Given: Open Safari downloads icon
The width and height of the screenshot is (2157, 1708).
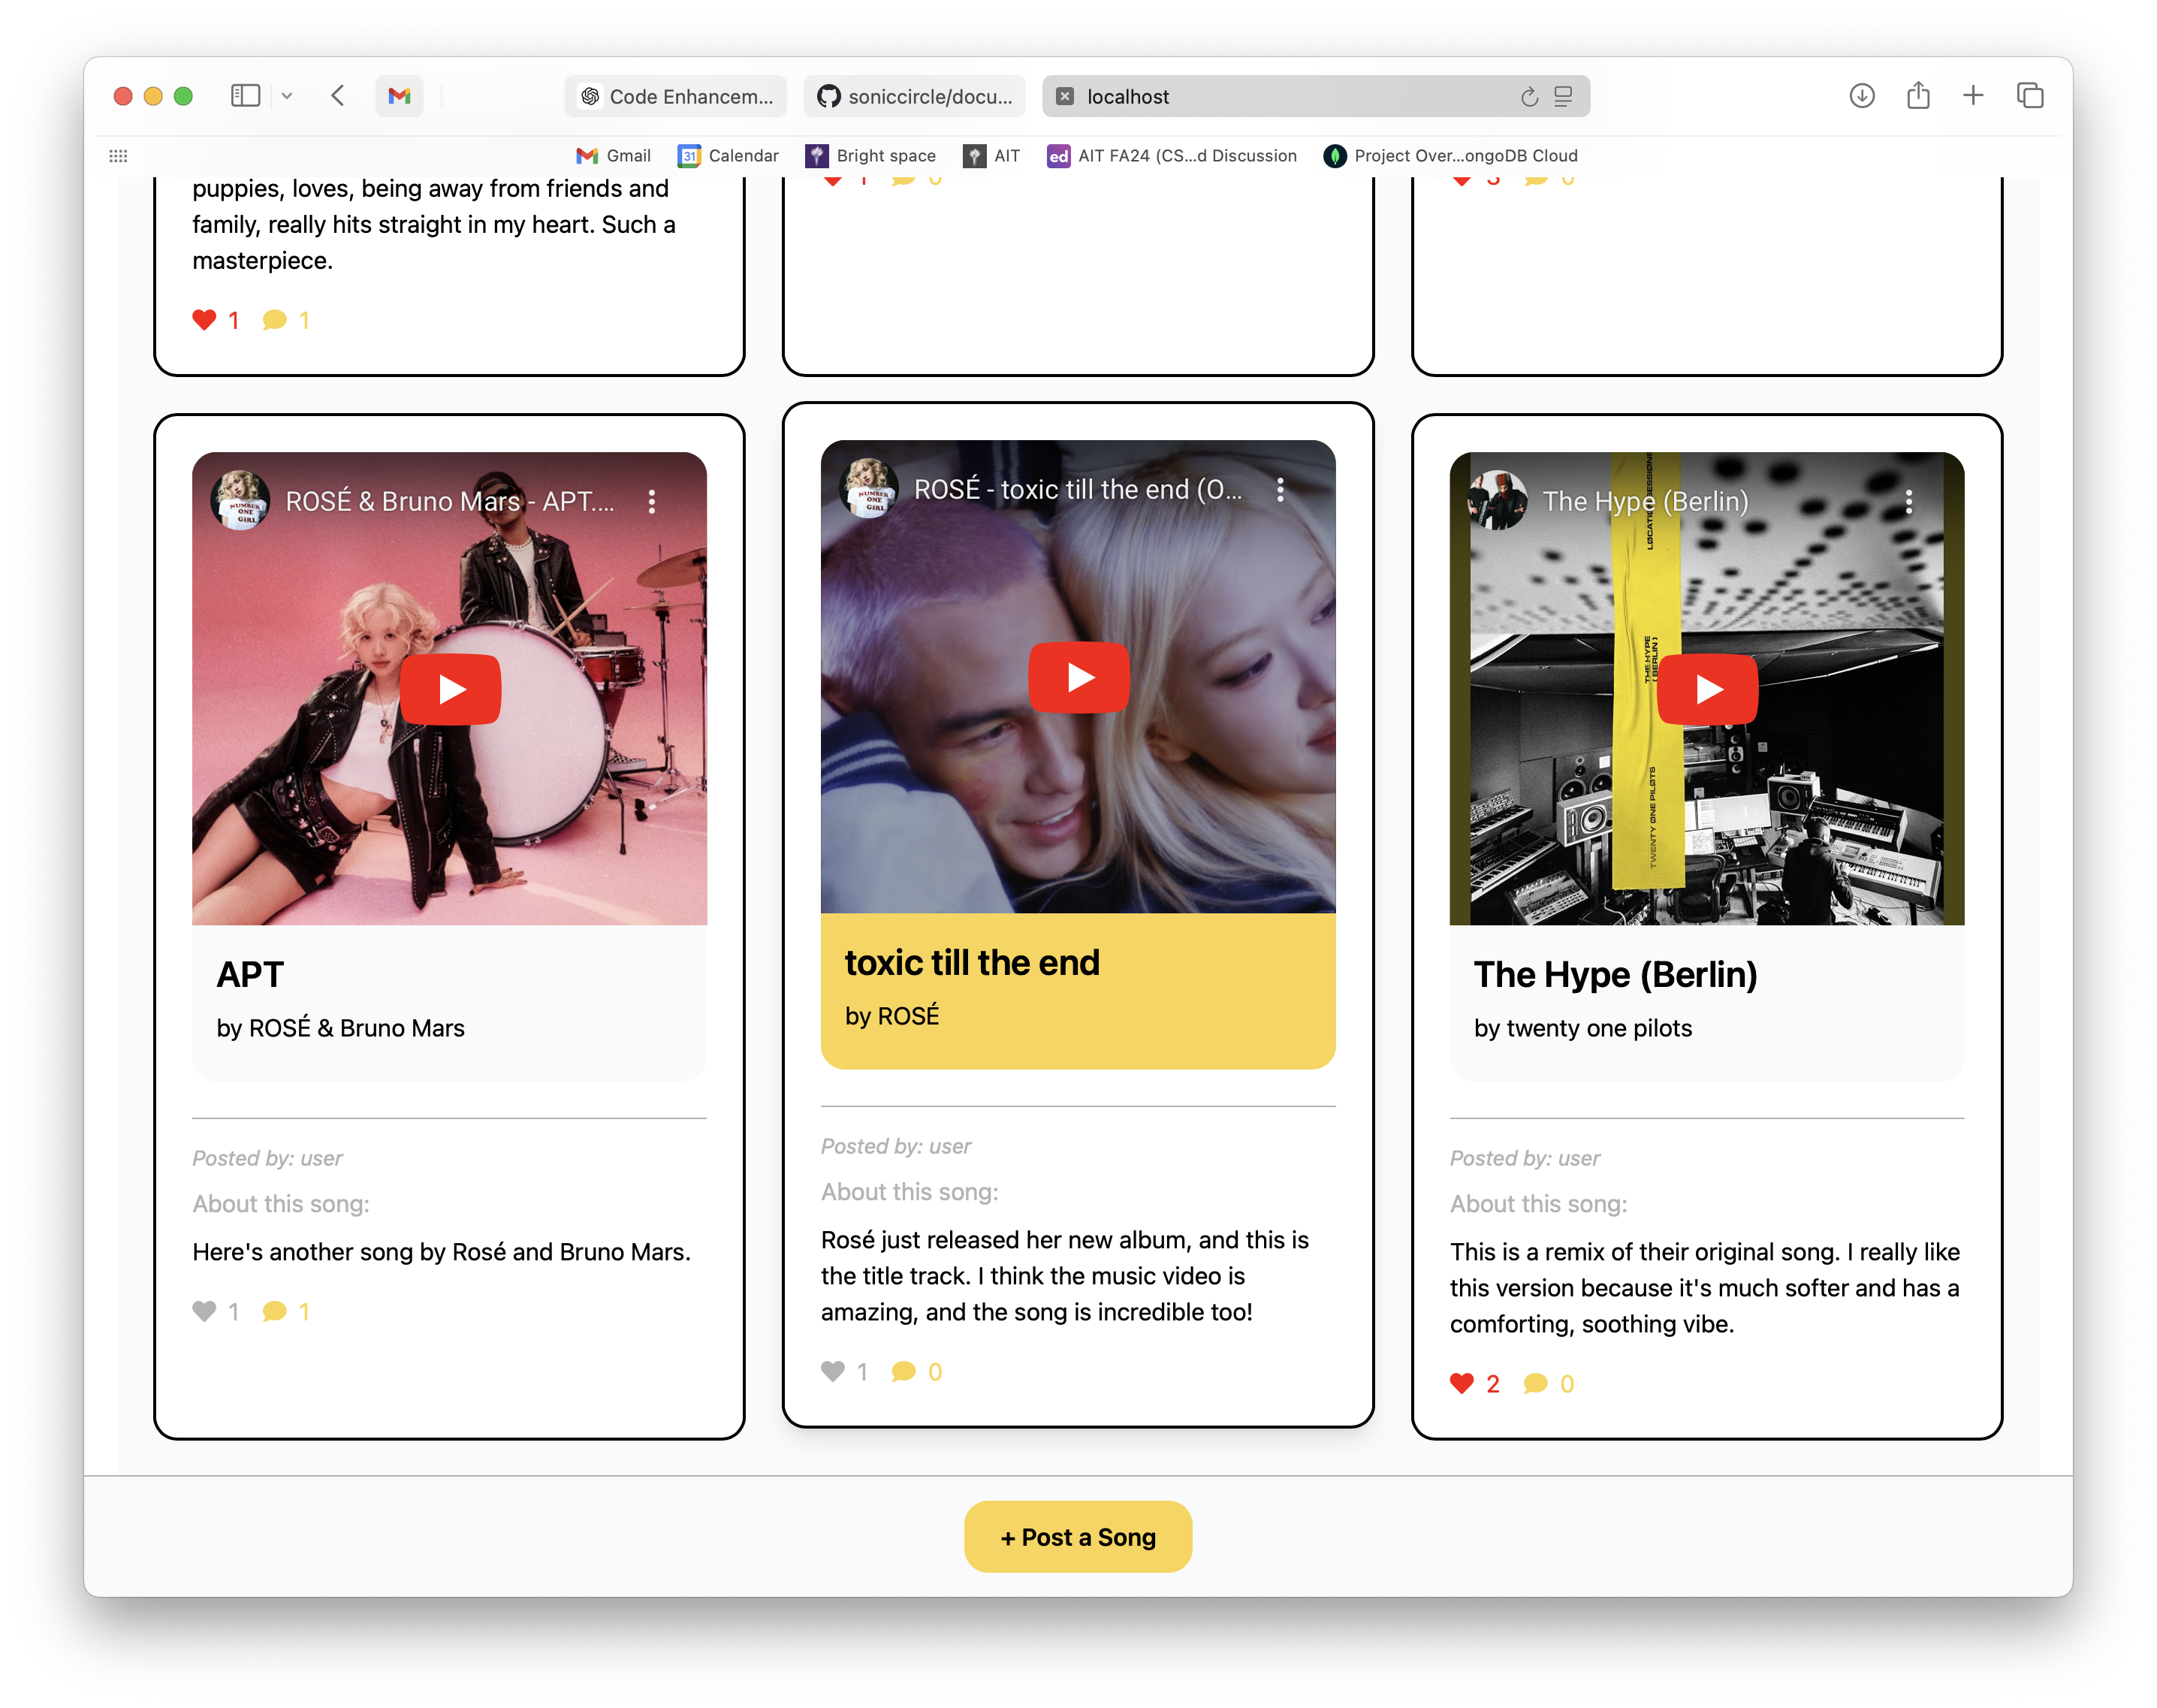Looking at the screenshot, I should tap(1861, 96).
